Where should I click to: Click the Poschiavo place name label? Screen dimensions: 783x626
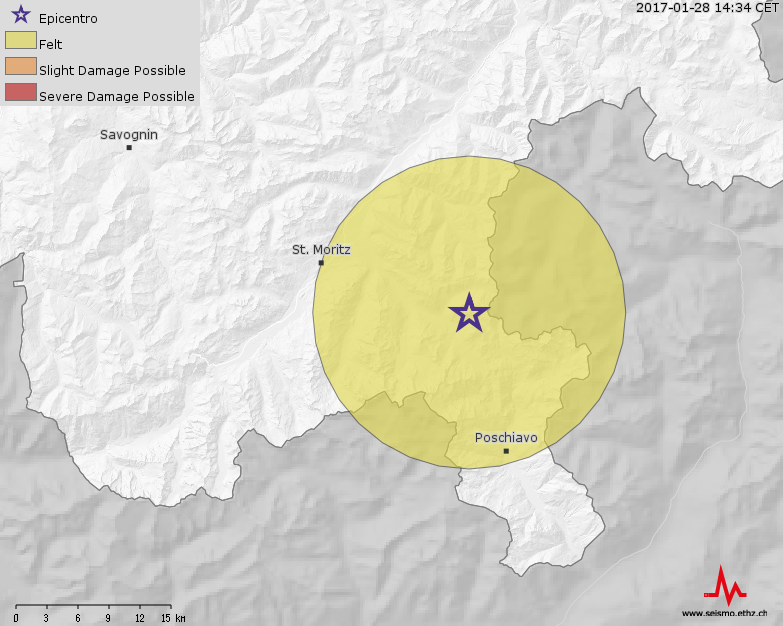coord(506,438)
